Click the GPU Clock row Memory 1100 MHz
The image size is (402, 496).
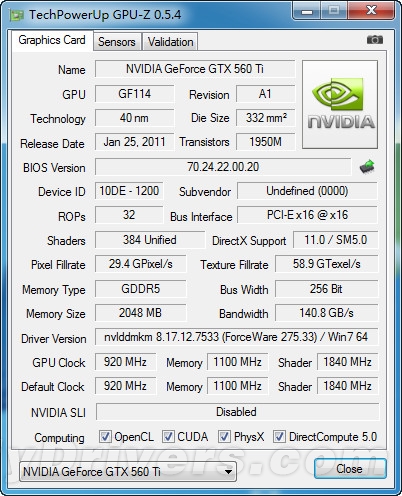(237, 362)
